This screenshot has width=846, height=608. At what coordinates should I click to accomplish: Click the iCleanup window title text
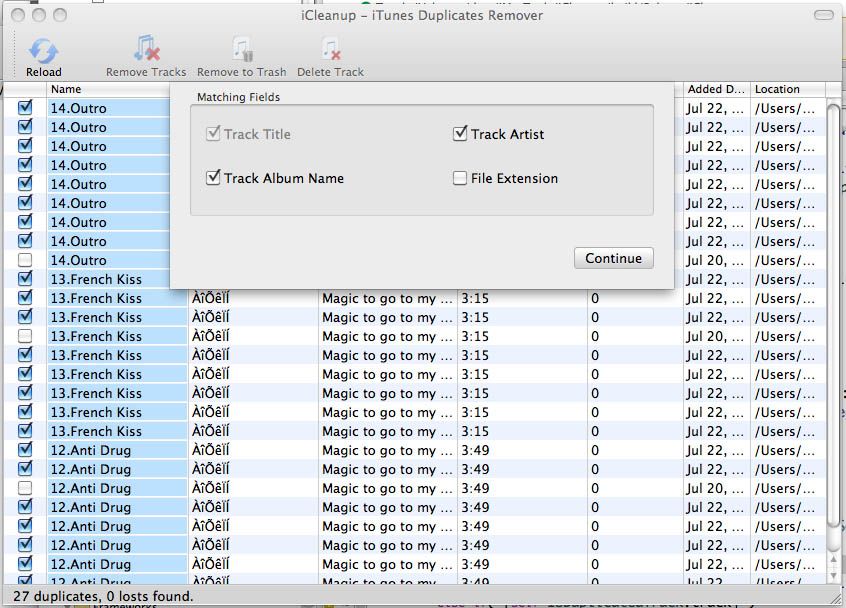pyautogui.click(x=422, y=15)
